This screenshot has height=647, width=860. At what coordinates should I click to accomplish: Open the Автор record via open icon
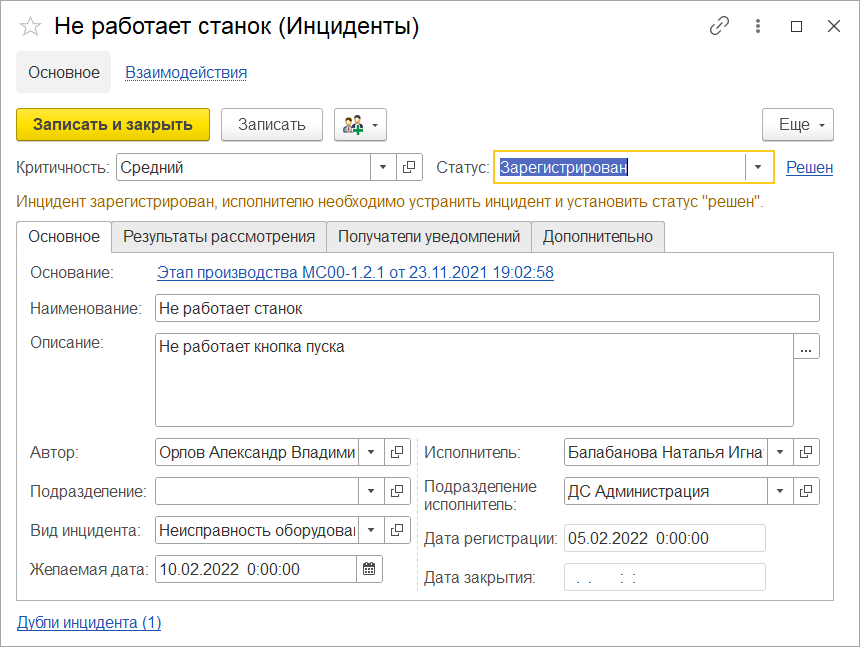(x=397, y=452)
